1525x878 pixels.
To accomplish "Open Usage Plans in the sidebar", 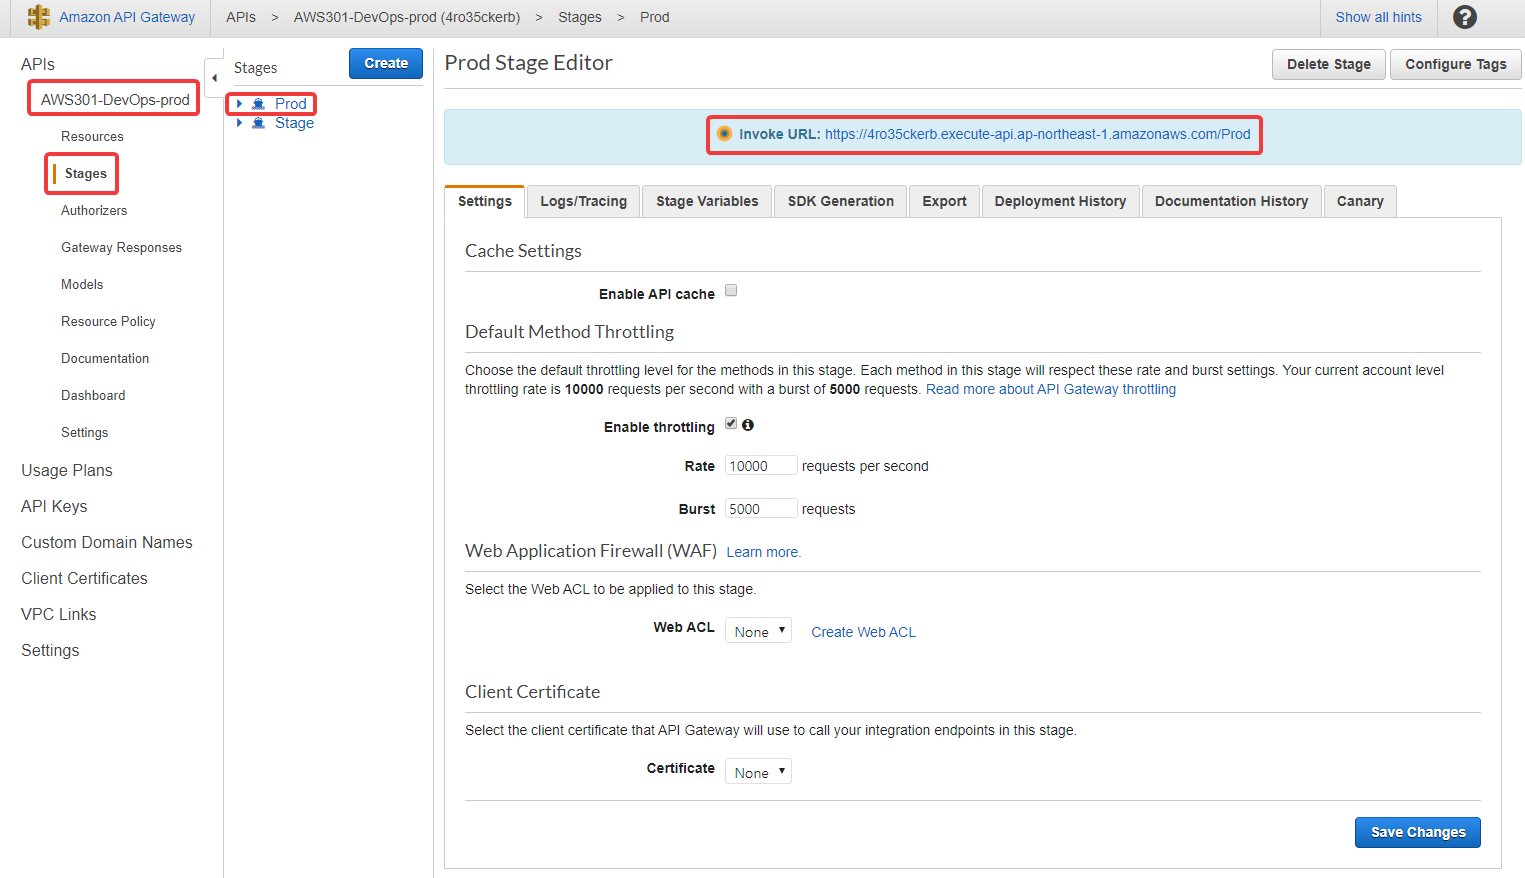I will (67, 470).
